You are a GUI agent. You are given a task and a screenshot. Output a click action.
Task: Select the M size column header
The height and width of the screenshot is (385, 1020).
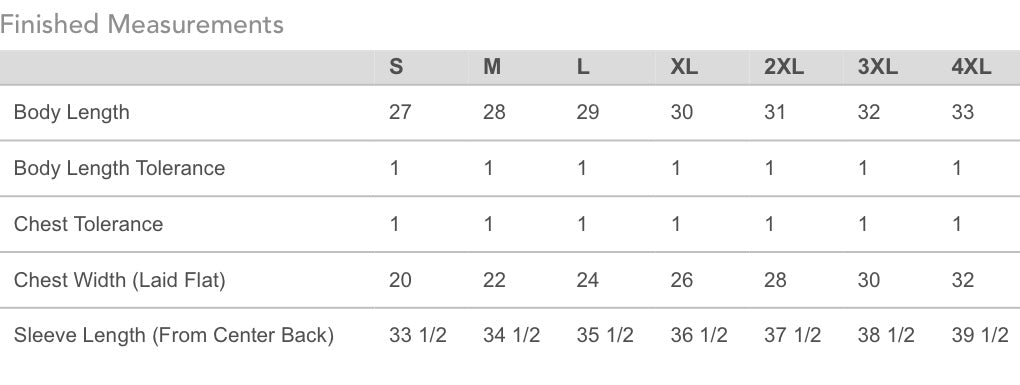click(x=492, y=66)
